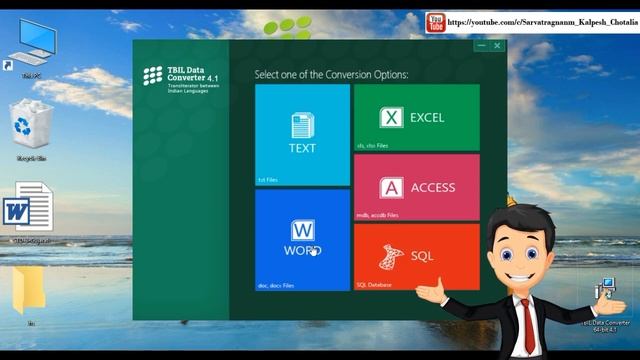The height and width of the screenshot is (360, 640).
Task: Click 'Transliterator between Indian Languages' subtitle
Action: click(193, 89)
